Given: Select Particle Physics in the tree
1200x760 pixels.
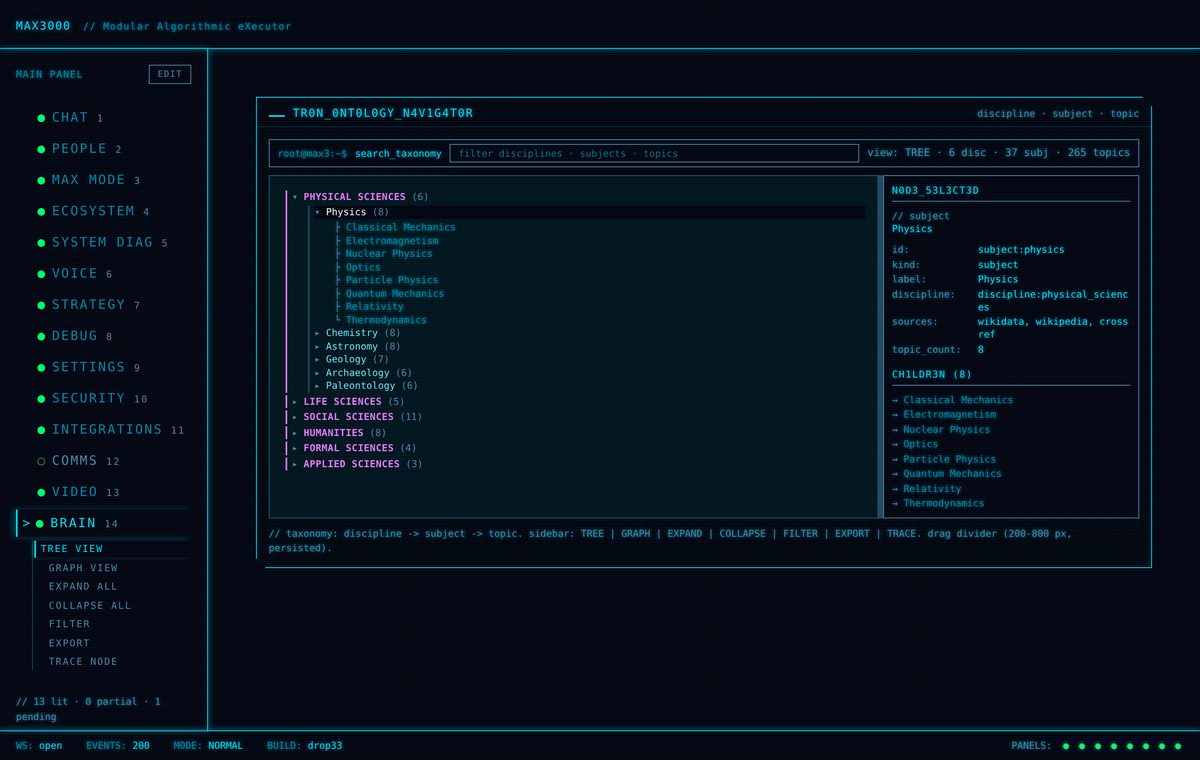Looking at the screenshot, I should click(x=391, y=280).
